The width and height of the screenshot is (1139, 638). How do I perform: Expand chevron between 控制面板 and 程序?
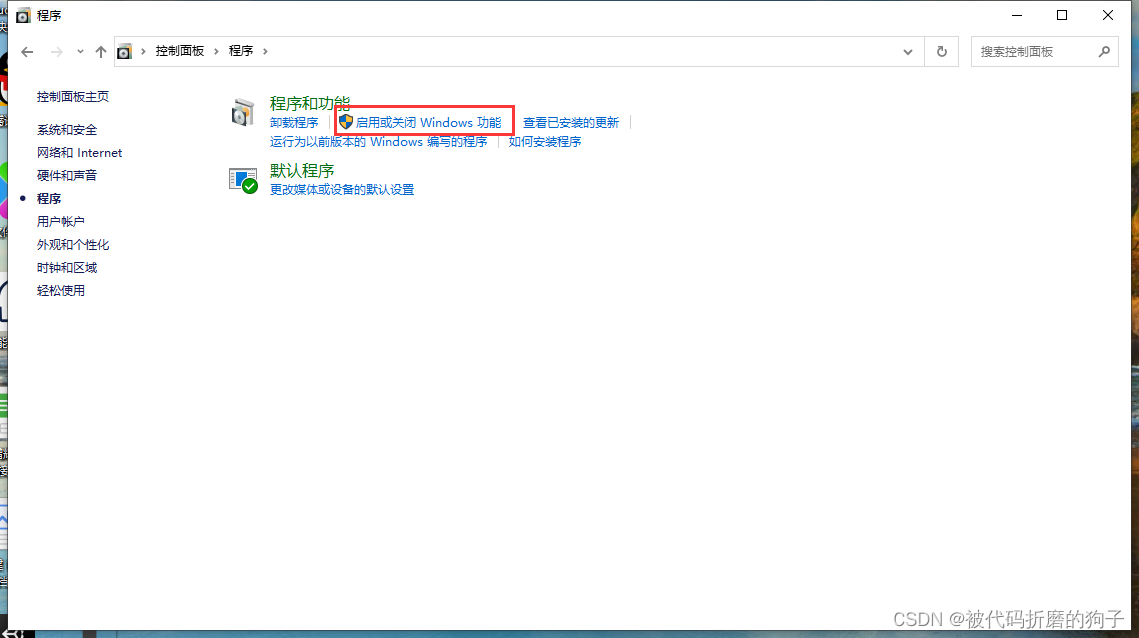(216, 52)
